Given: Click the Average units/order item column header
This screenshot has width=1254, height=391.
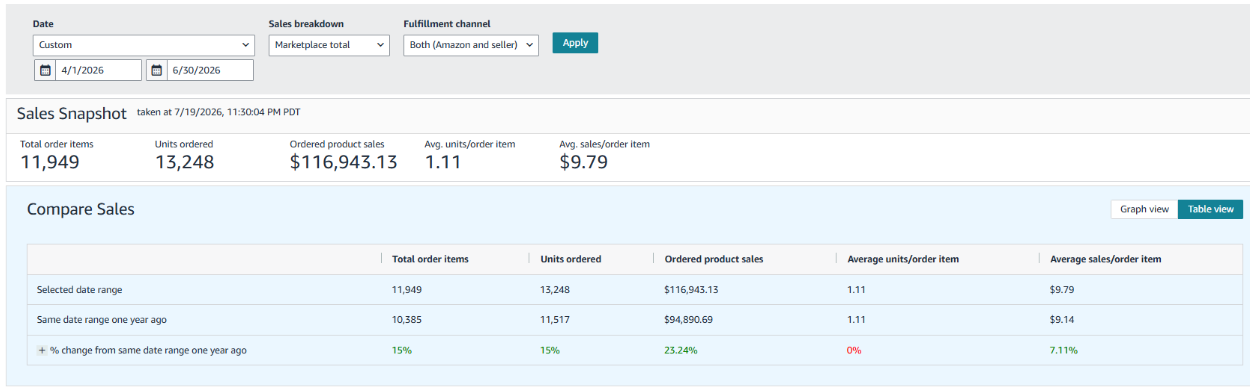Looking at the screenshot, I should 903,259.
